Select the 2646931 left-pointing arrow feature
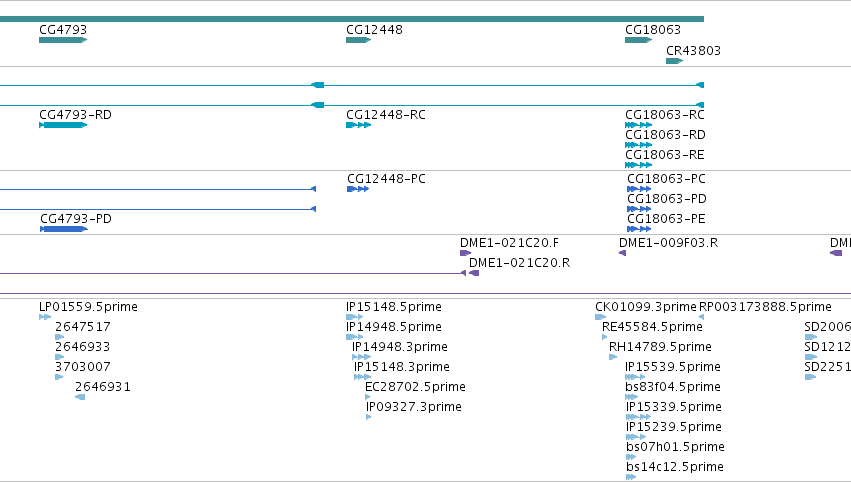This screenshot has width=851, height=482. [x=80, y=397]
